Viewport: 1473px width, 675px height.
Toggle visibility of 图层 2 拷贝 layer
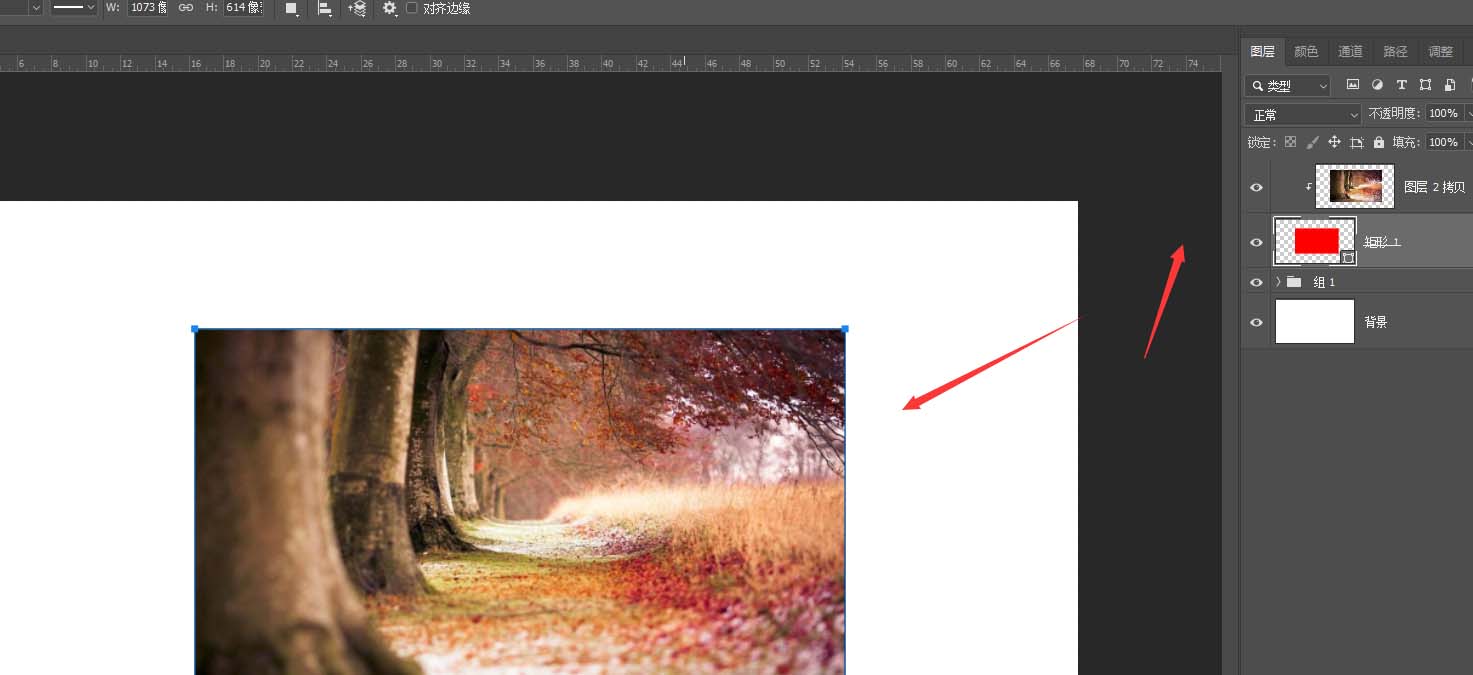(x=1255, y=186)
